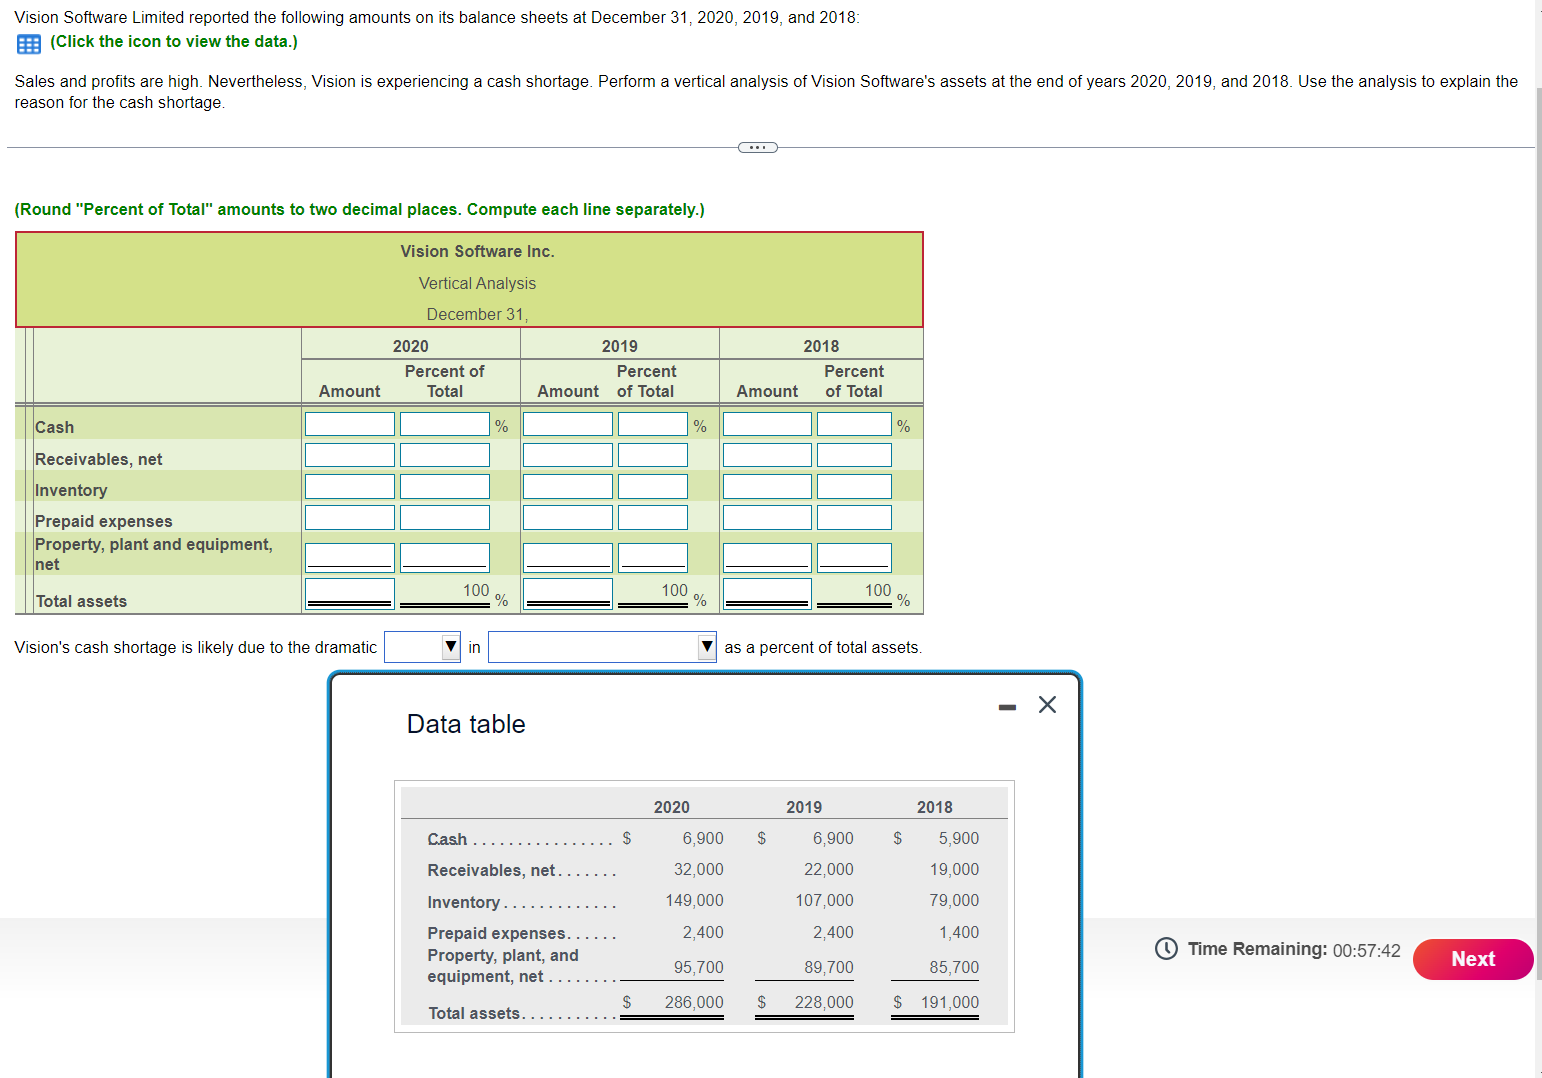Click the 95,700 value in Data table
Viewport: 1542px width, 1078px height.
[x=698, y=967]
